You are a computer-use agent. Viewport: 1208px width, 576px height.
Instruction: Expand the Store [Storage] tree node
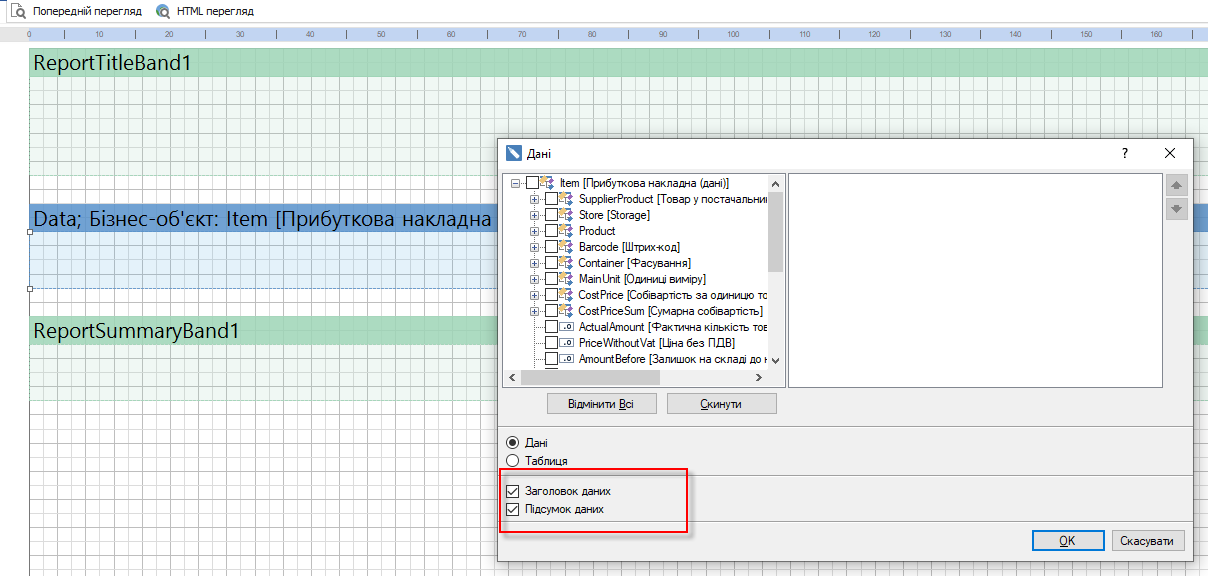535,215
